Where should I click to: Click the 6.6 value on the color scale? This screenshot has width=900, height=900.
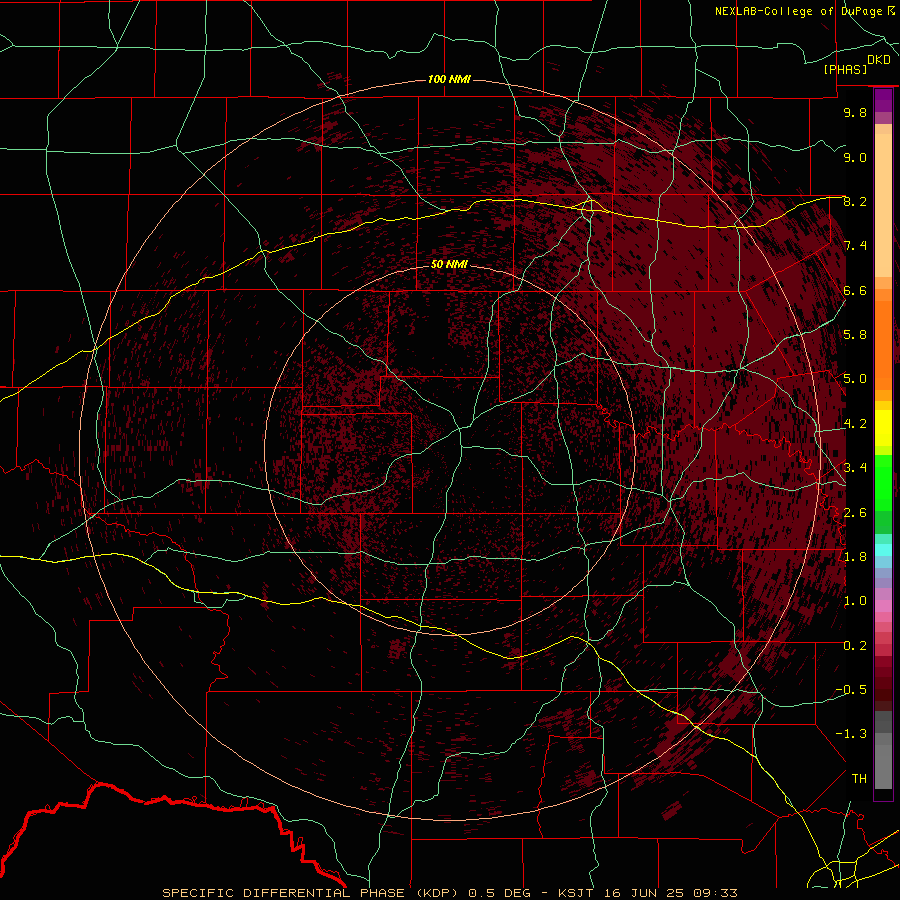pyautogui.click(x=855, y=290)
